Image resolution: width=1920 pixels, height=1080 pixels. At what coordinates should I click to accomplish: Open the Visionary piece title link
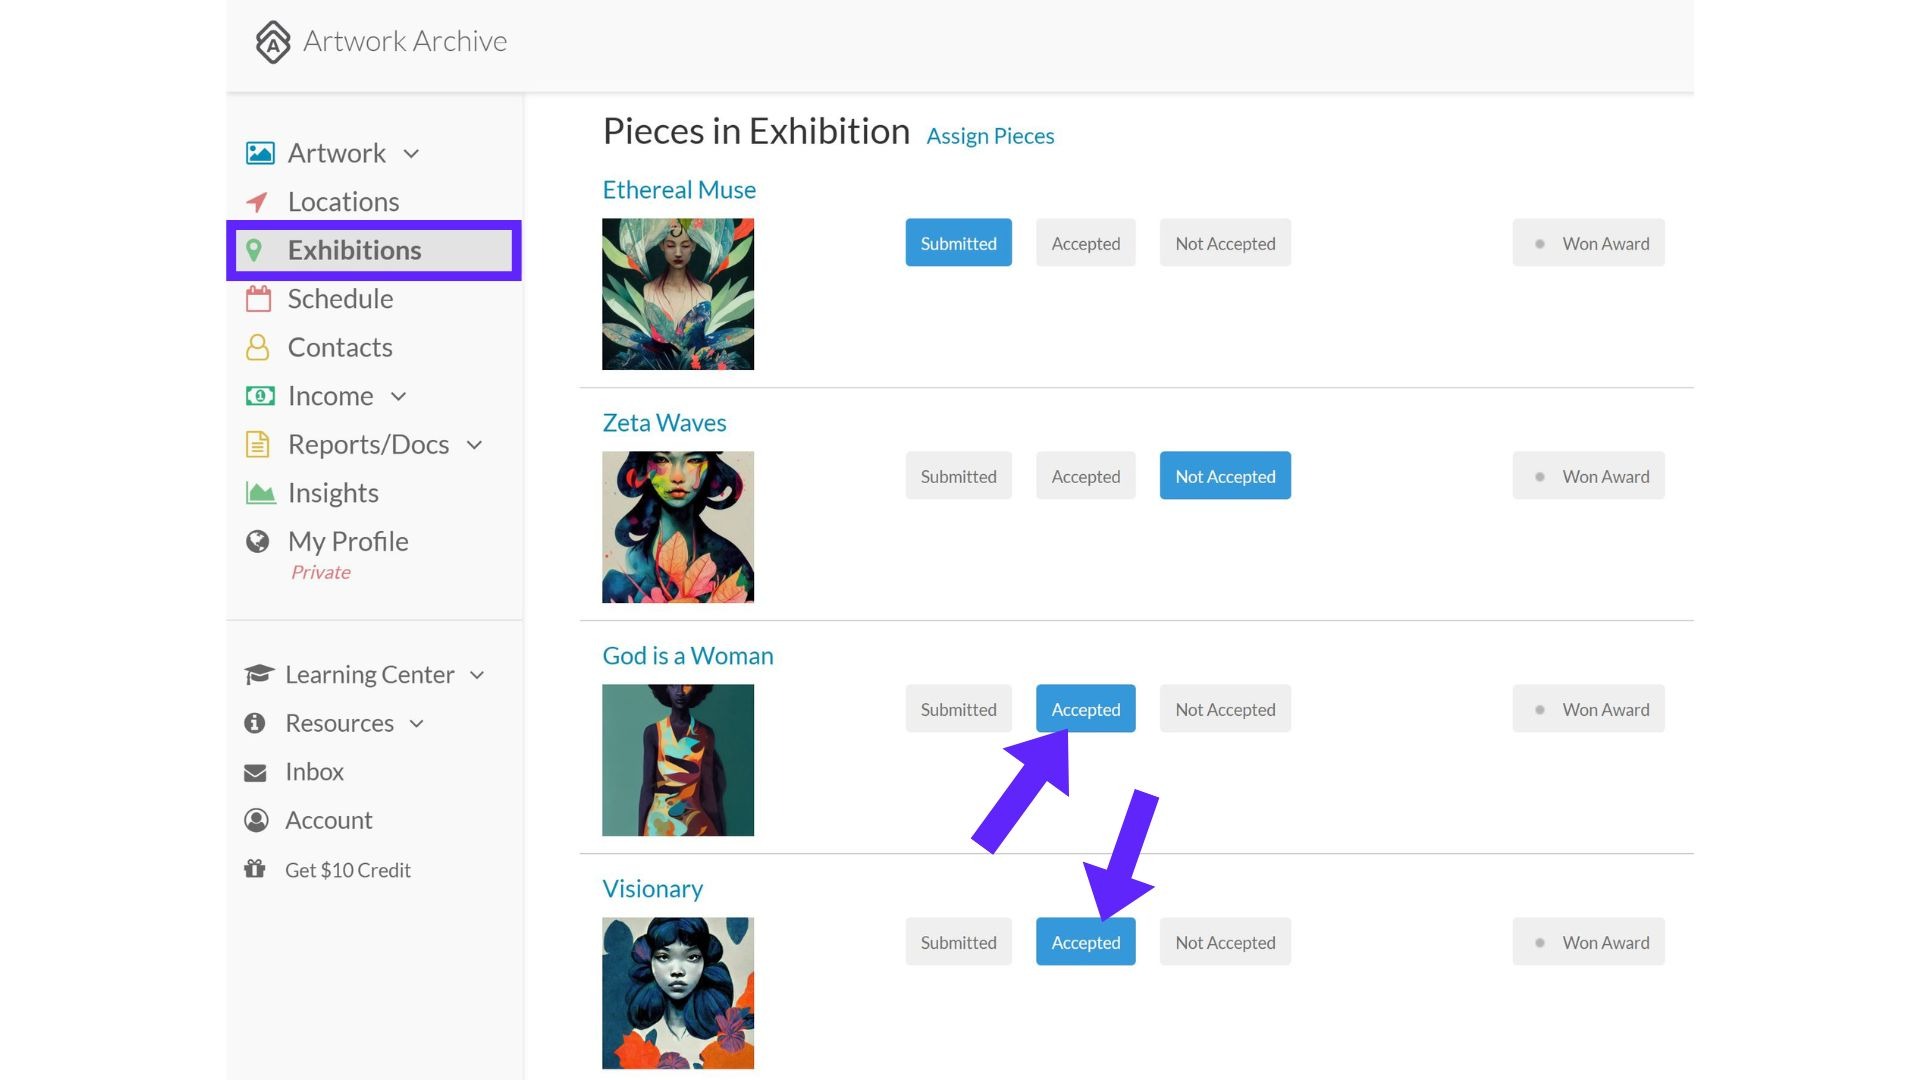point(652,889)
